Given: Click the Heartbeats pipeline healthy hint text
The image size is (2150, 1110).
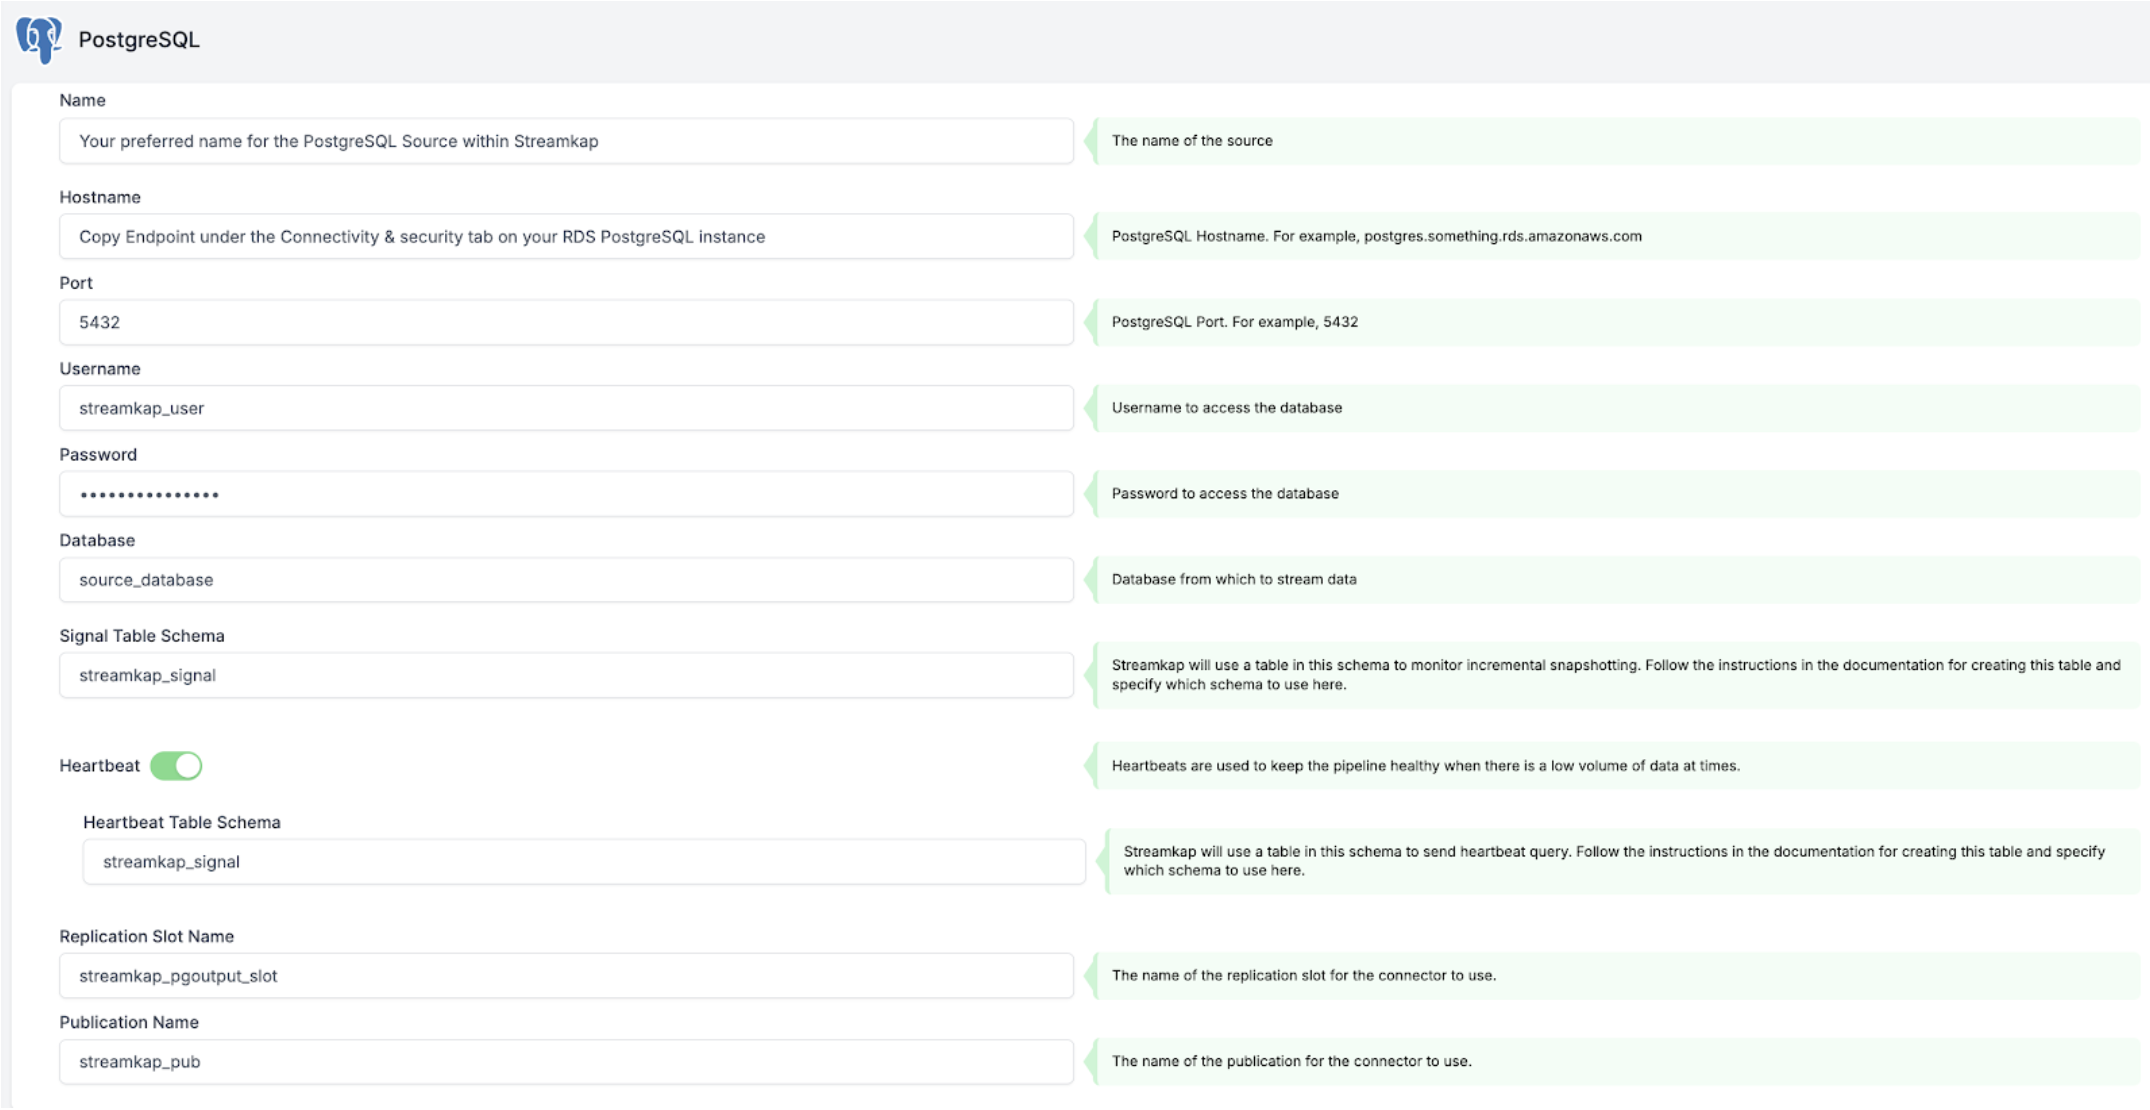Looking at the screenshot, I should point(1425,766).
